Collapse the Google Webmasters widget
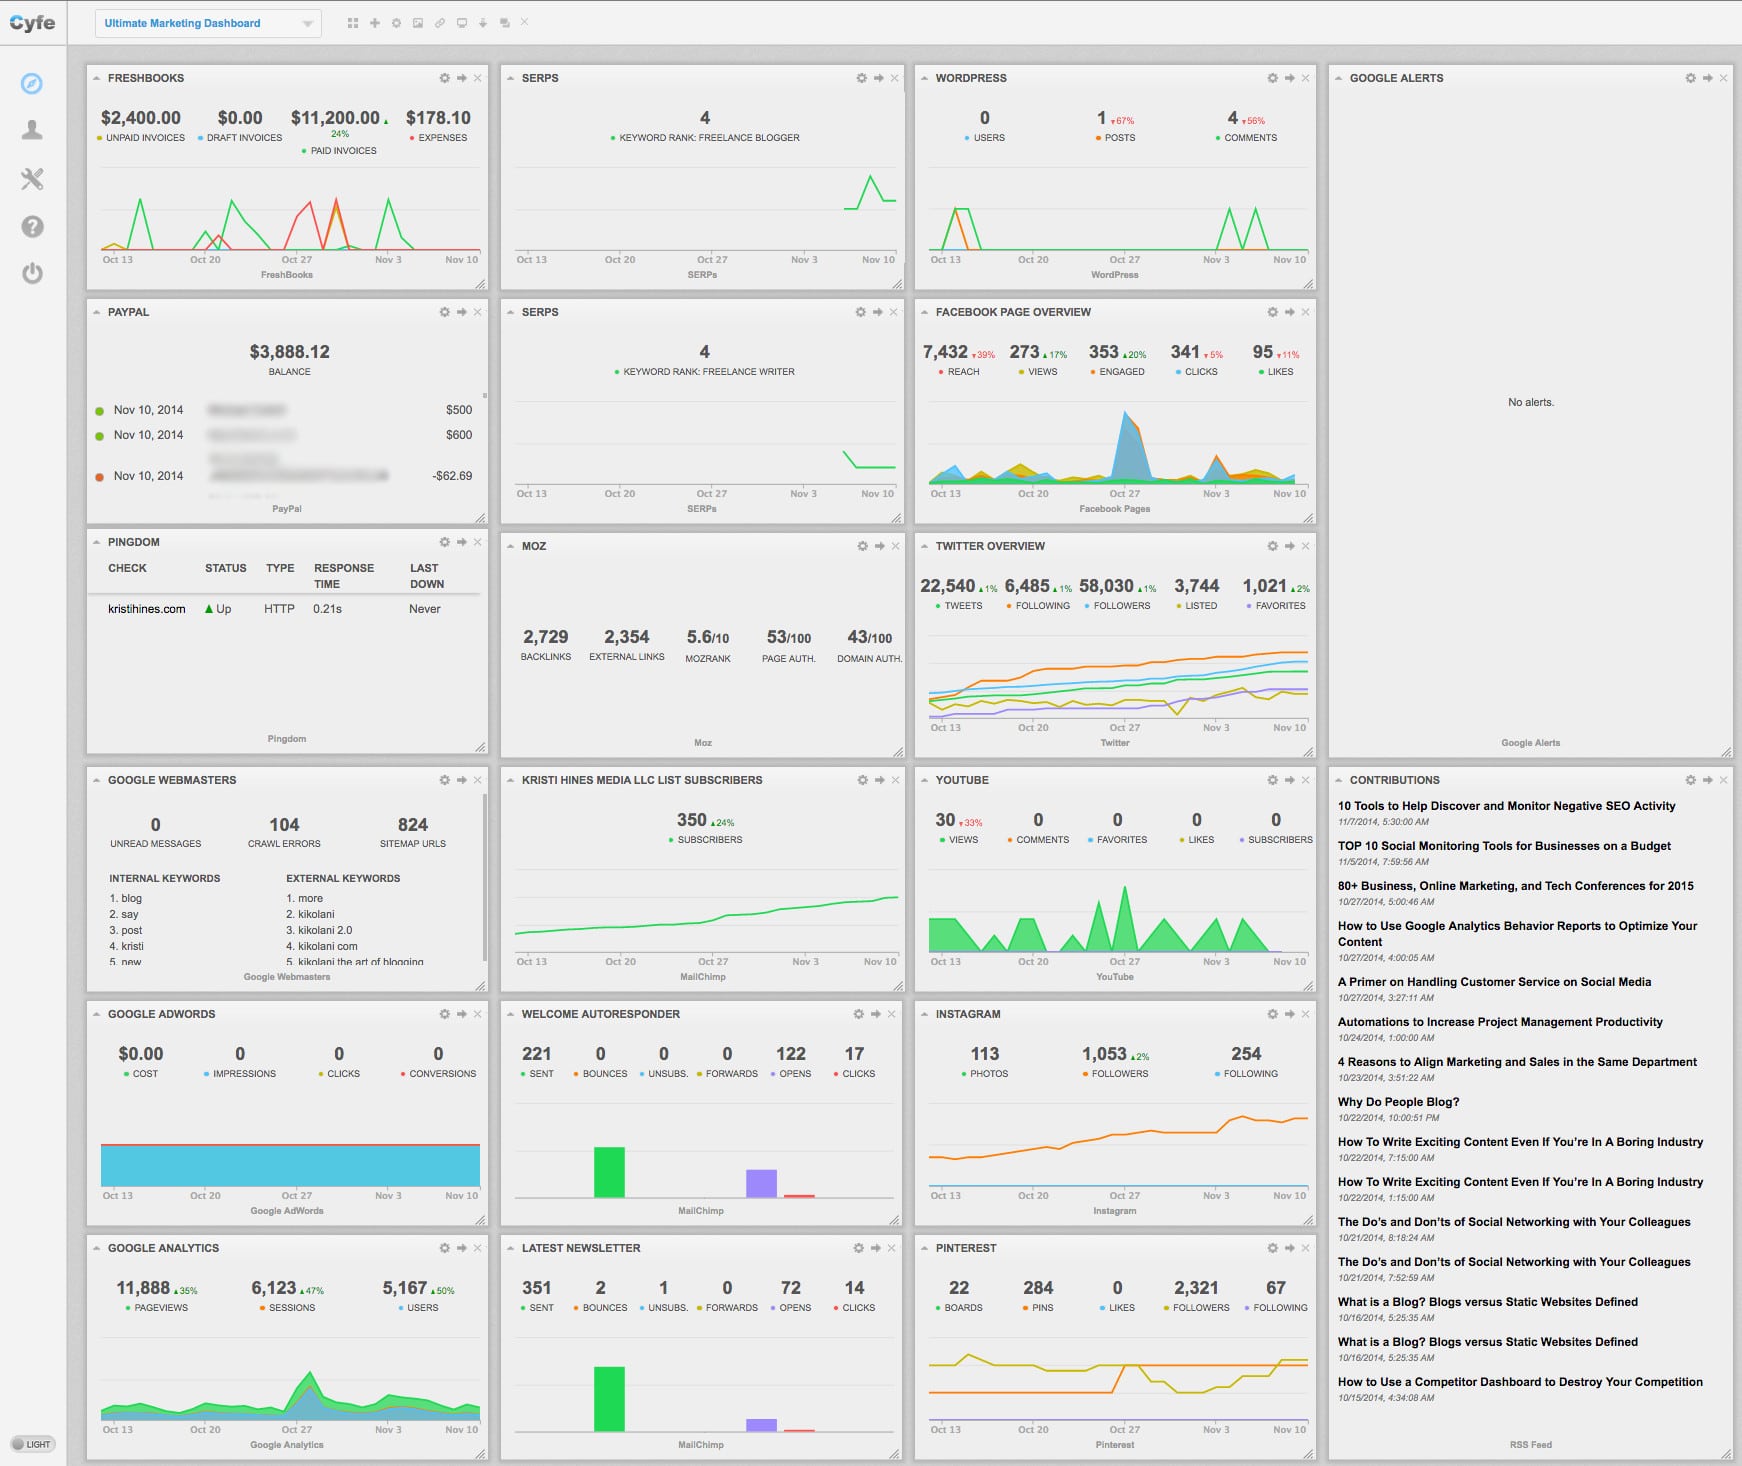This screenshot has height=1466, width=1742. (x=96, y=780)
